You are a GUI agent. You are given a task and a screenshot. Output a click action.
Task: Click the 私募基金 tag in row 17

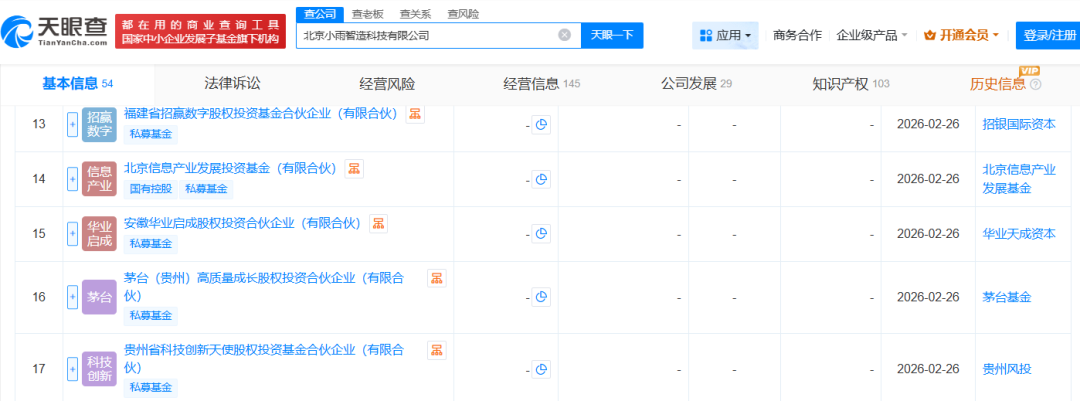(x=150, y=387)
